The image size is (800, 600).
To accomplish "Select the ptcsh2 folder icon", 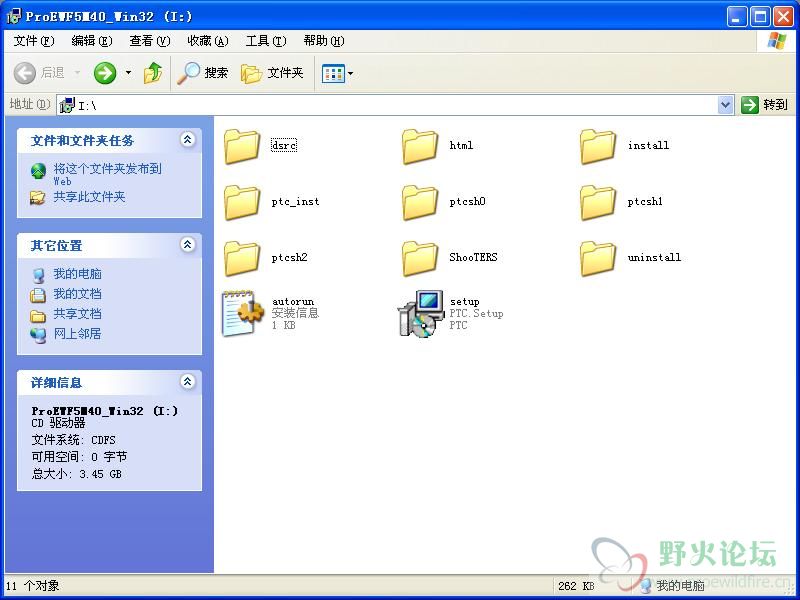I will (x=242, y=259).
